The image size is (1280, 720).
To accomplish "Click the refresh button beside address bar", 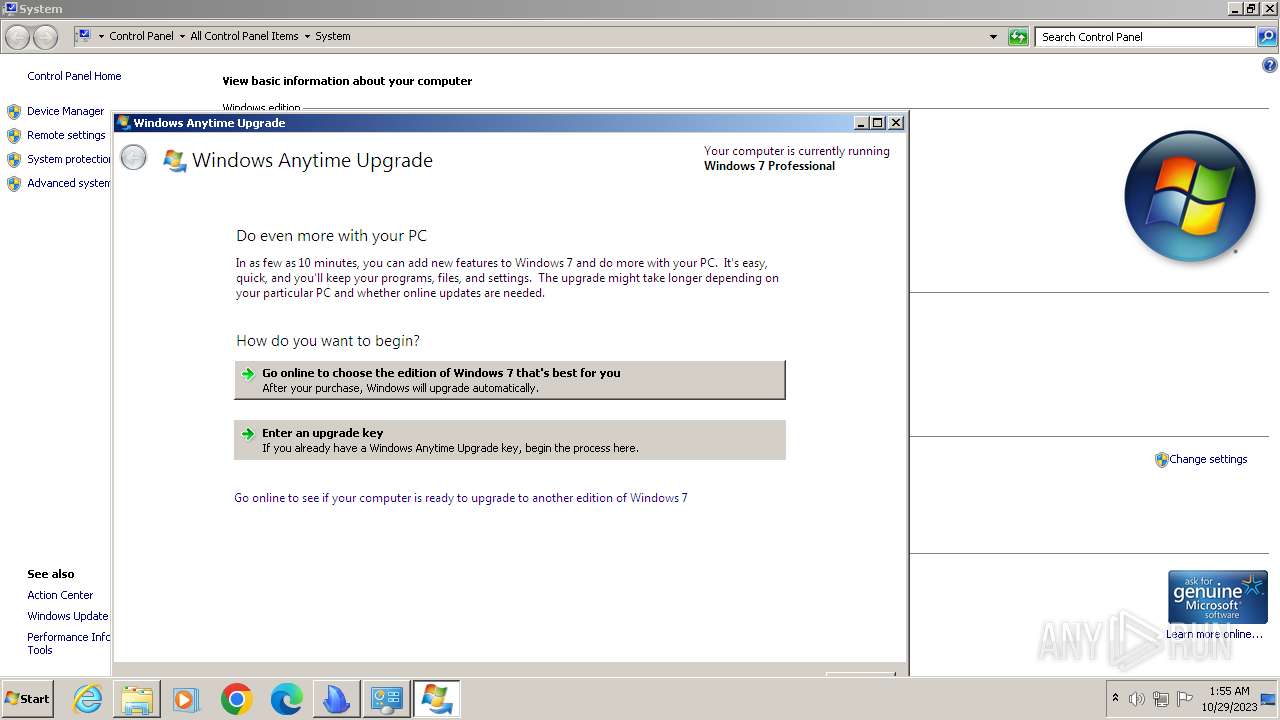I will pos(1018,37).
